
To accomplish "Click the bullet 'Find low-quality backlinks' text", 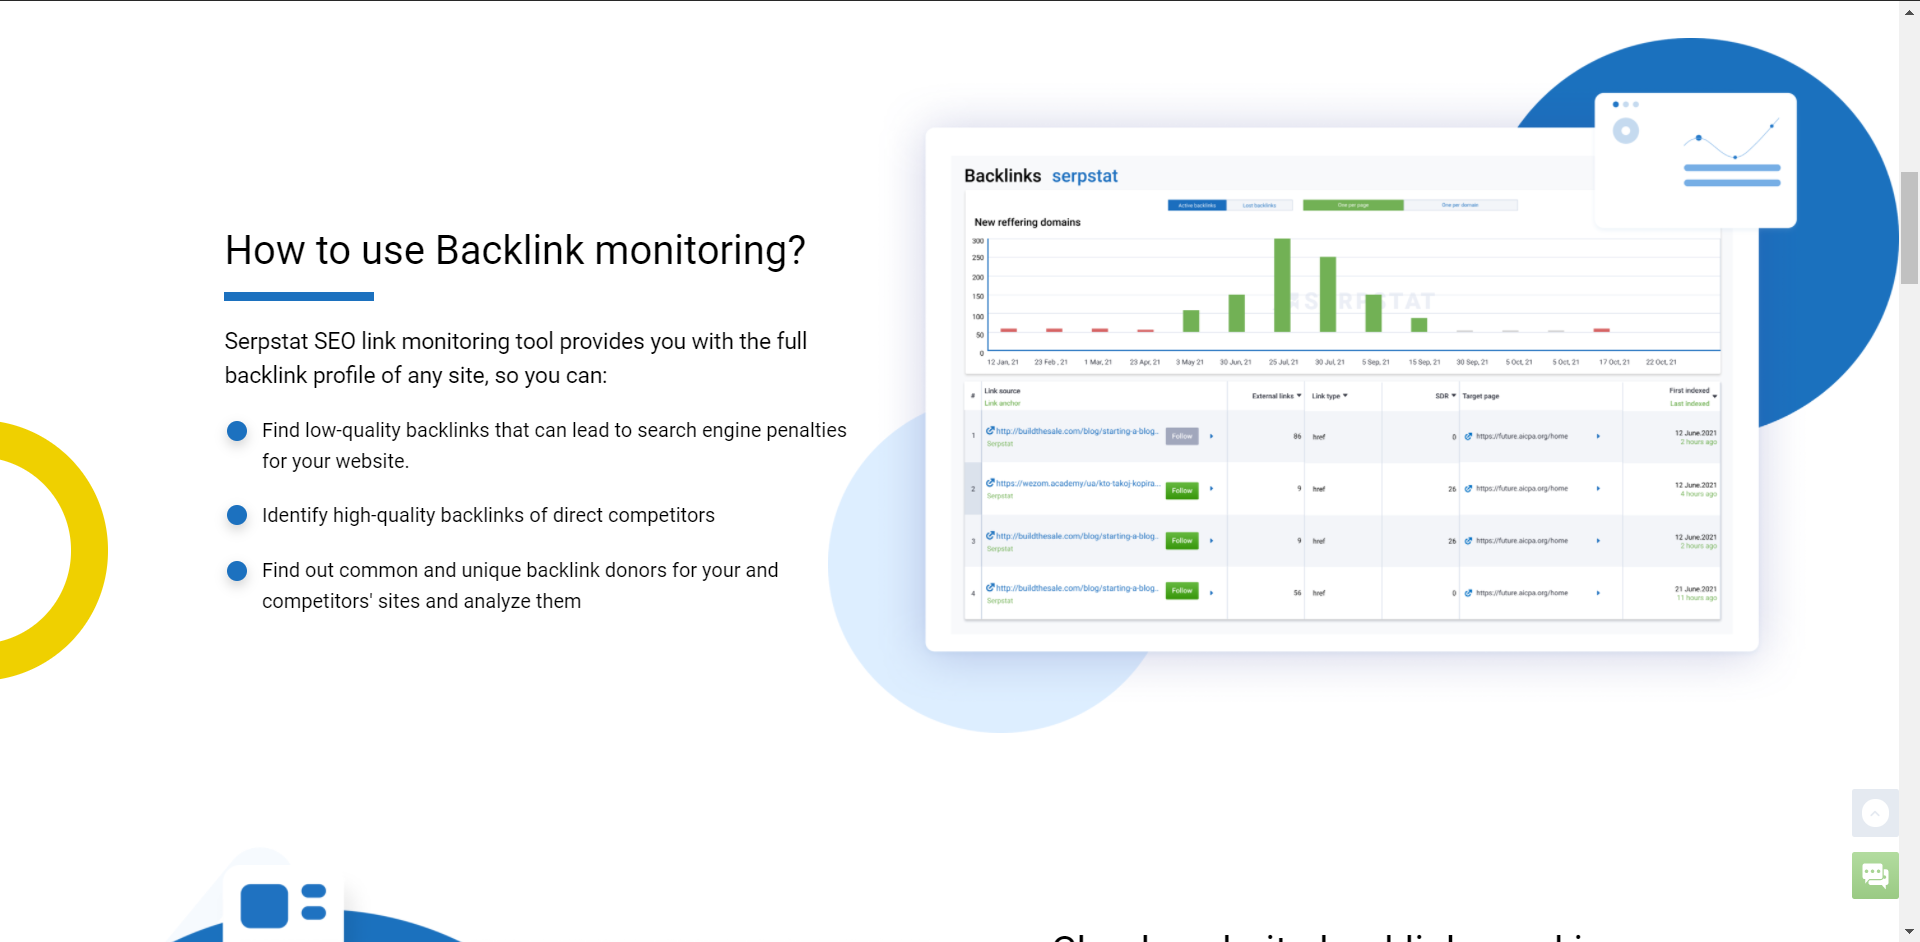I will (554, 445).
